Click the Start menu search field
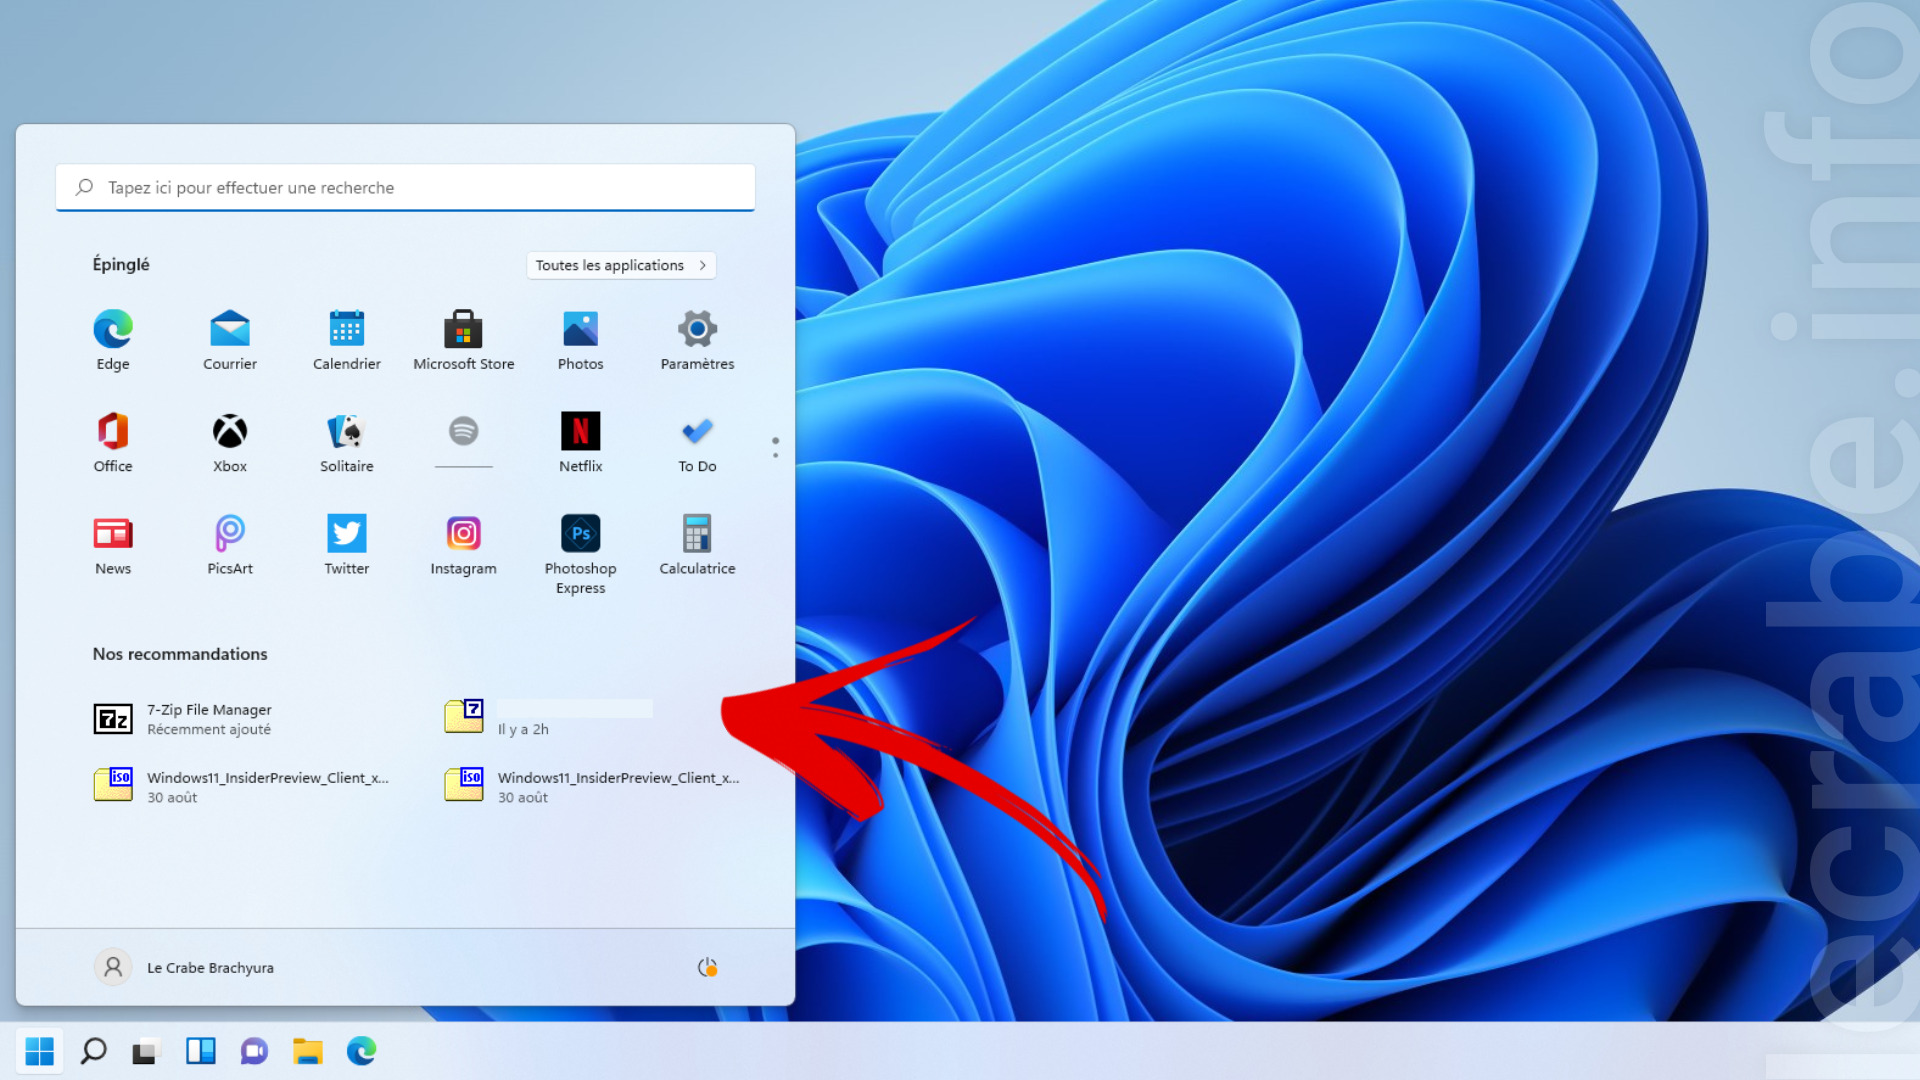This screenshot has height=1080, width=1920. point(405,187)
